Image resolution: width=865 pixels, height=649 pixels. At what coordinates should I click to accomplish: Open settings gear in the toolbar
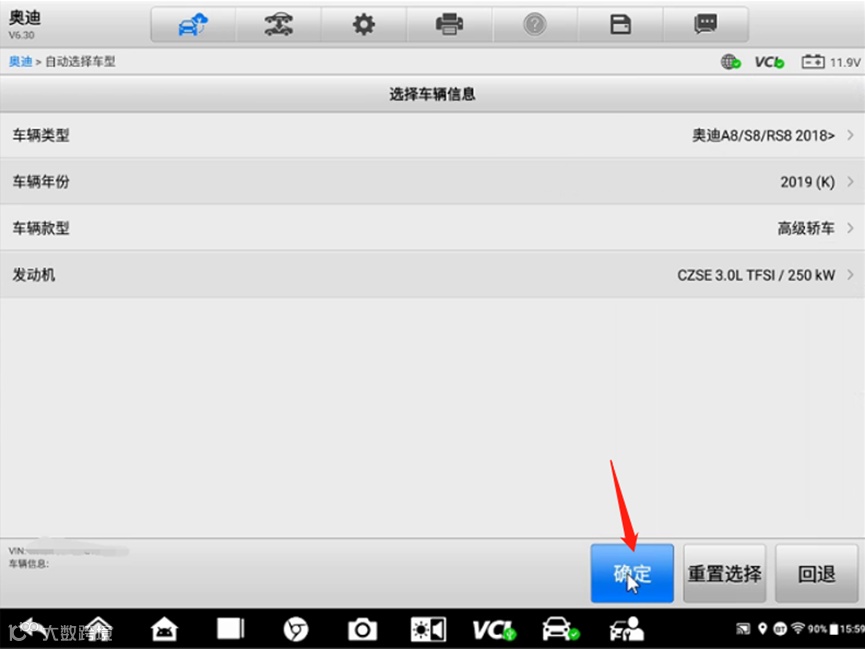coord(364,25)
